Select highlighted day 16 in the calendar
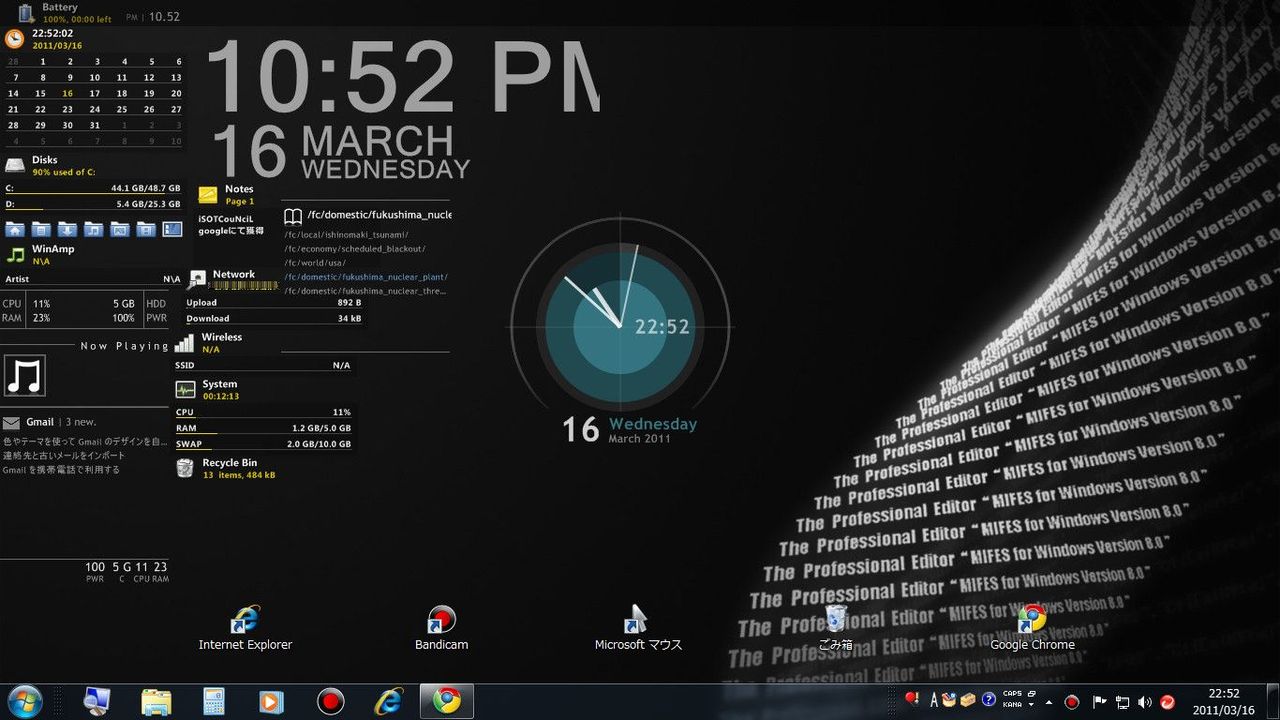 pos(67,93)
